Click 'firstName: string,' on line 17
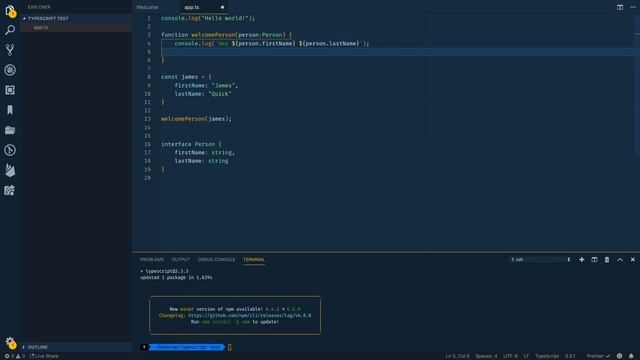 tap(204, 153)
